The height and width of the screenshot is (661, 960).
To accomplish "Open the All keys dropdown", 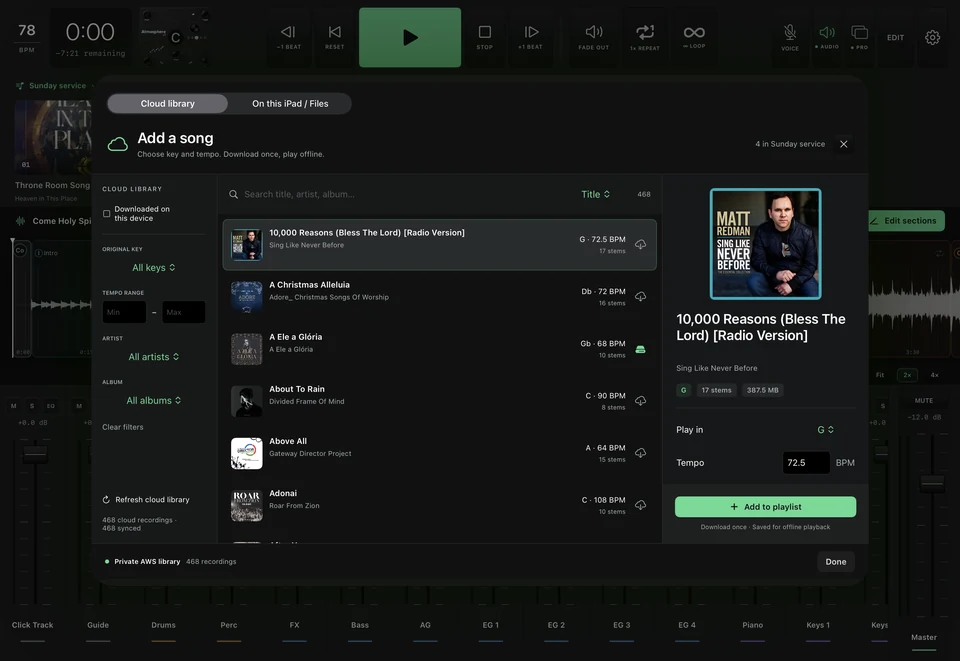I will [x=154, y=267].
